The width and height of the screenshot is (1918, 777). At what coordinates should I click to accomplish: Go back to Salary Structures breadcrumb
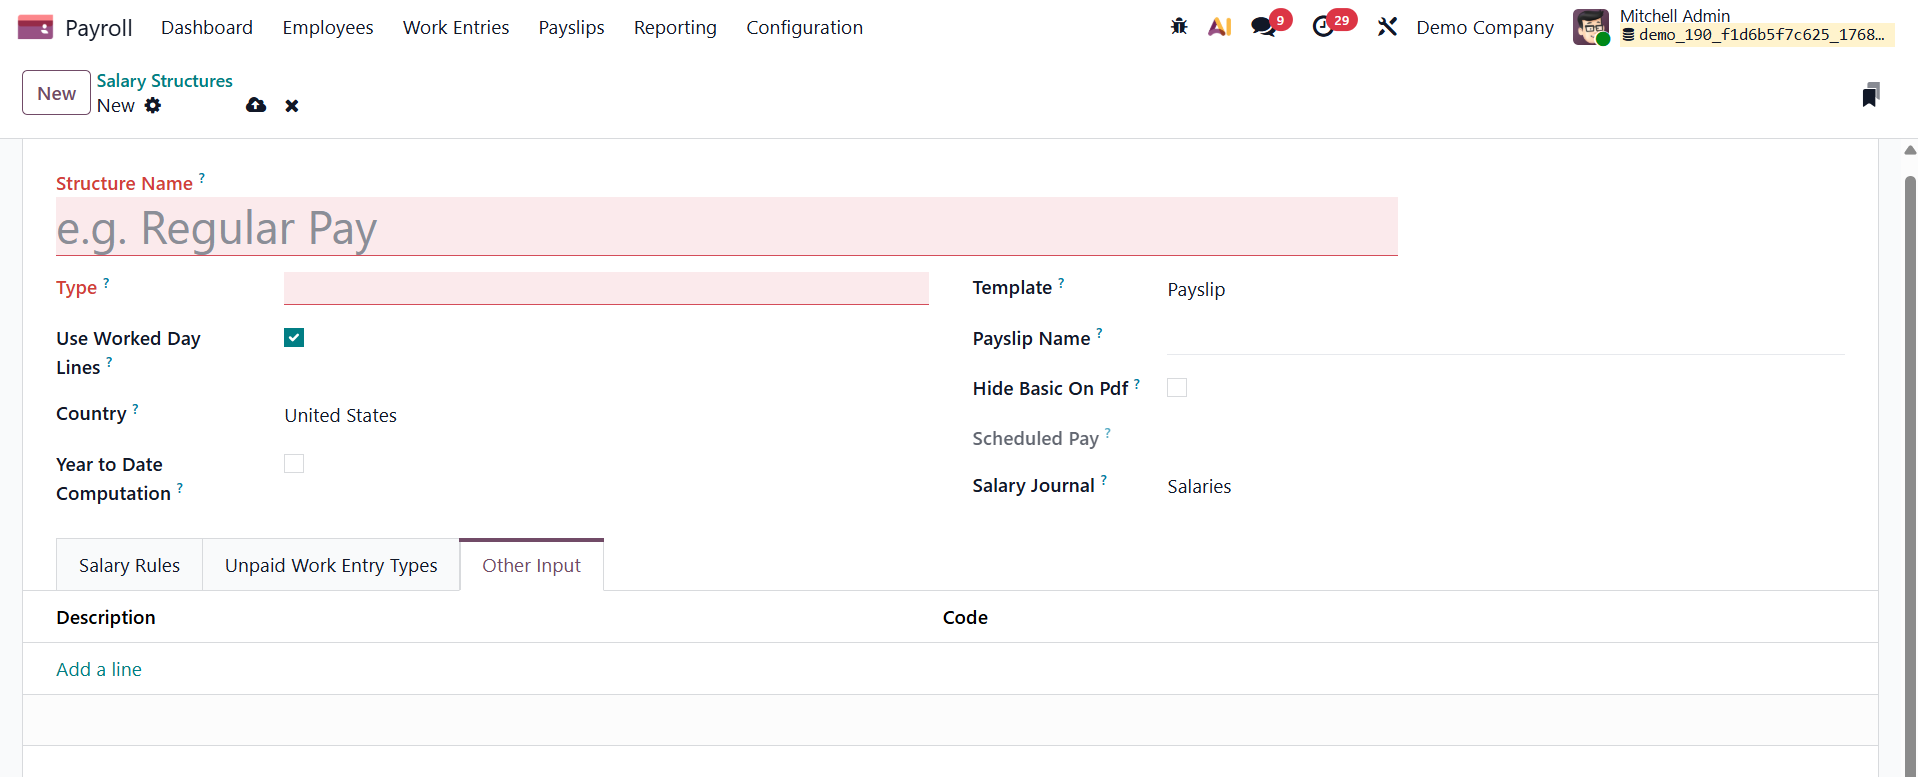click(165, 81)
